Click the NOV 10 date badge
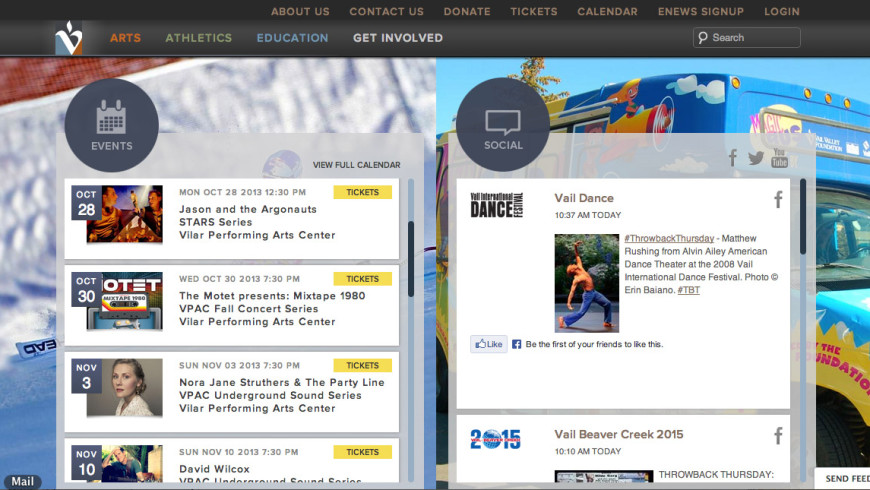 [86, 462]
